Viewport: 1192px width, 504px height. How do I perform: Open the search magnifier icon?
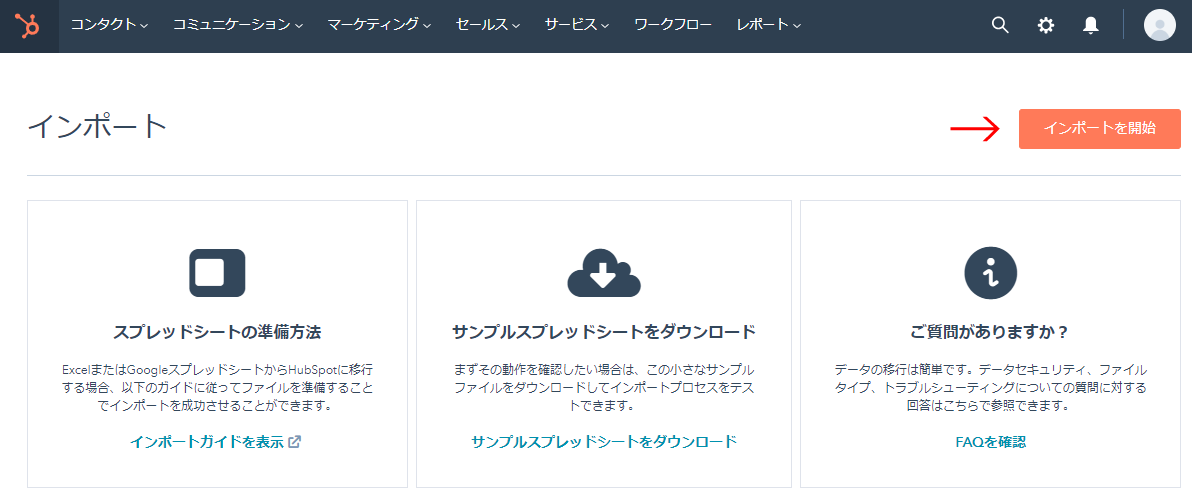1000,25
